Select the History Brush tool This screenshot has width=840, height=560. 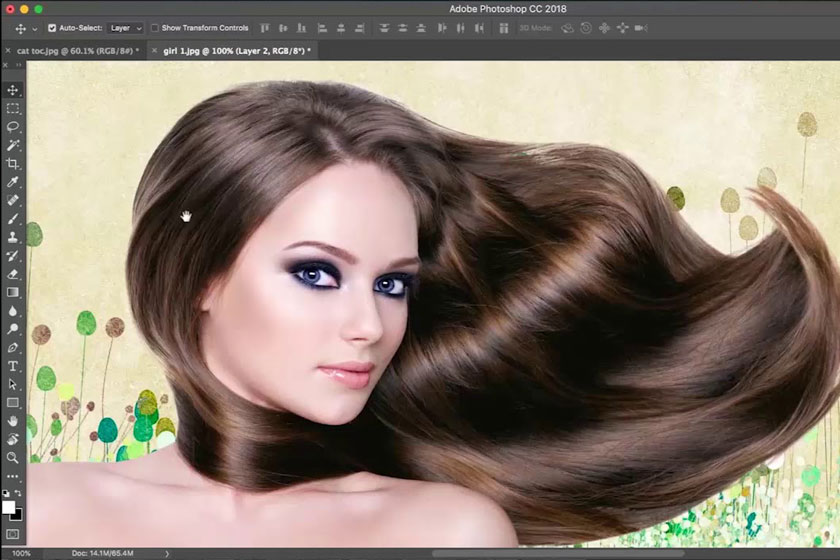tap(13, 256)
